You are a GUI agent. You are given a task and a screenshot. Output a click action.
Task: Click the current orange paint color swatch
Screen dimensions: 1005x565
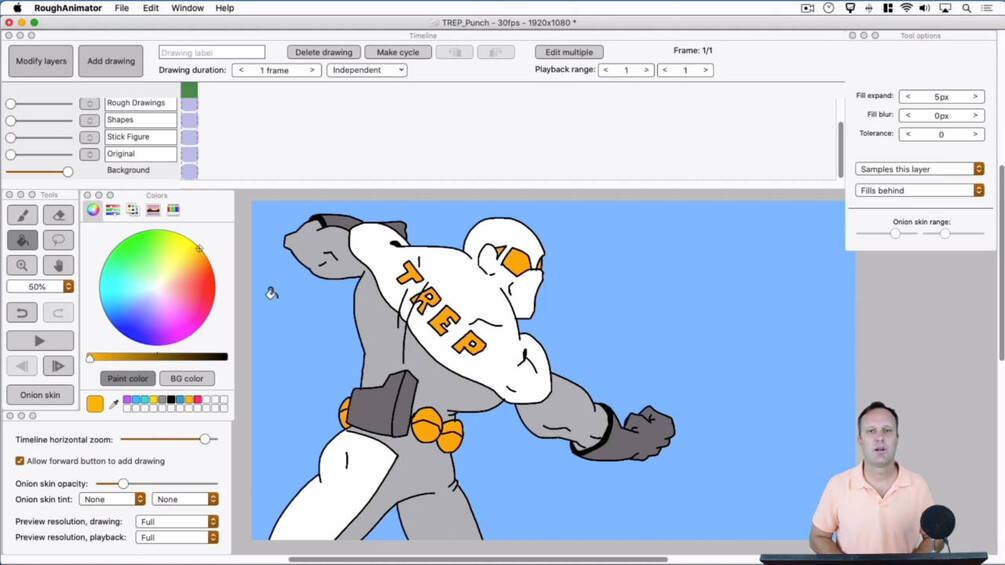95,404
